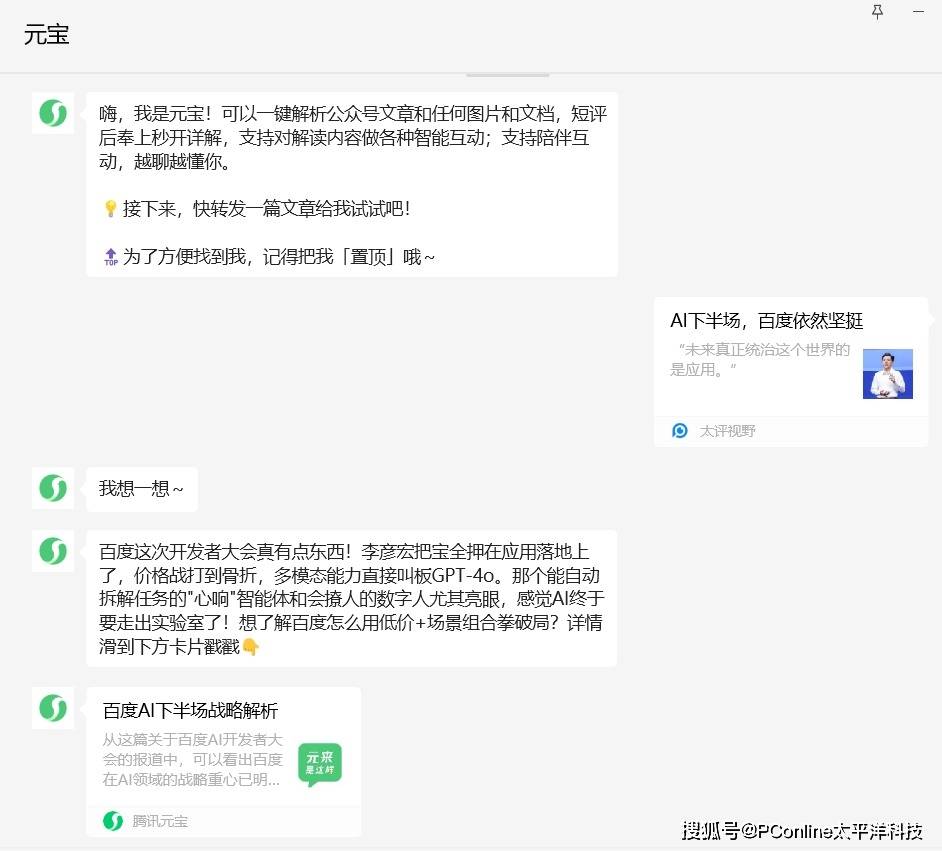Click 元宝 avatar beside 百度AI下半场战略解析 card

click(53, 707)
